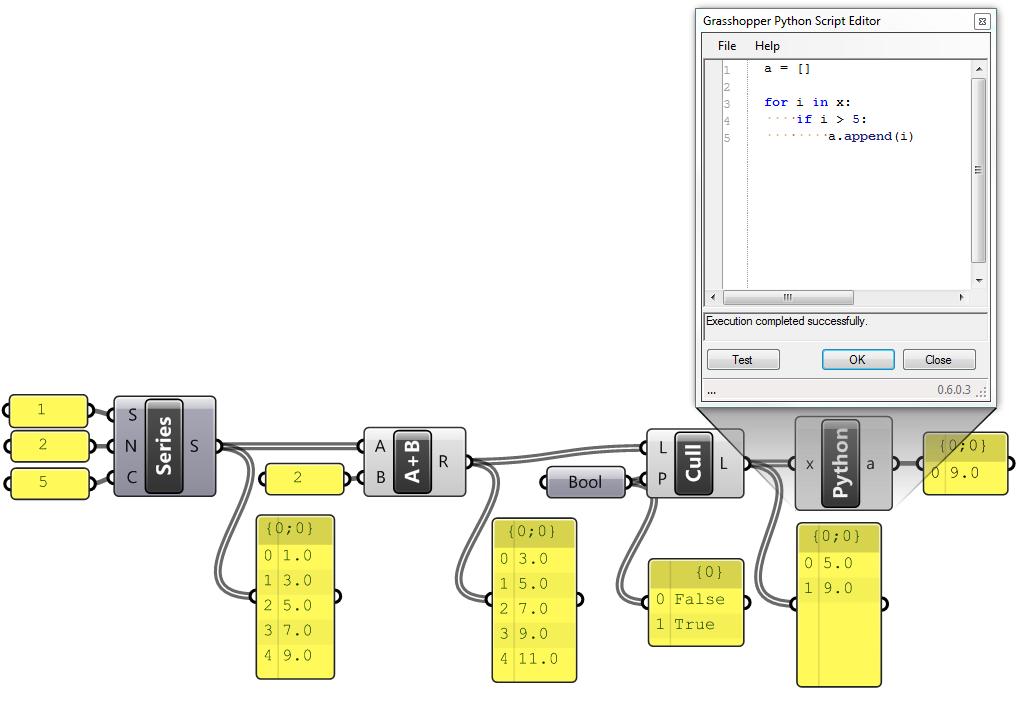1024x701 pixels.
Task: Close the Python Script Editor via title-bar X
Action: (982, 22)
